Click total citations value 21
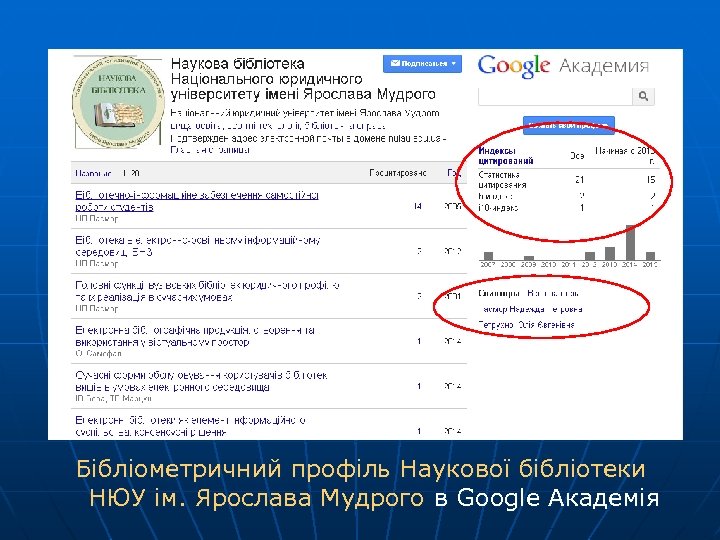 coord(579,180)
